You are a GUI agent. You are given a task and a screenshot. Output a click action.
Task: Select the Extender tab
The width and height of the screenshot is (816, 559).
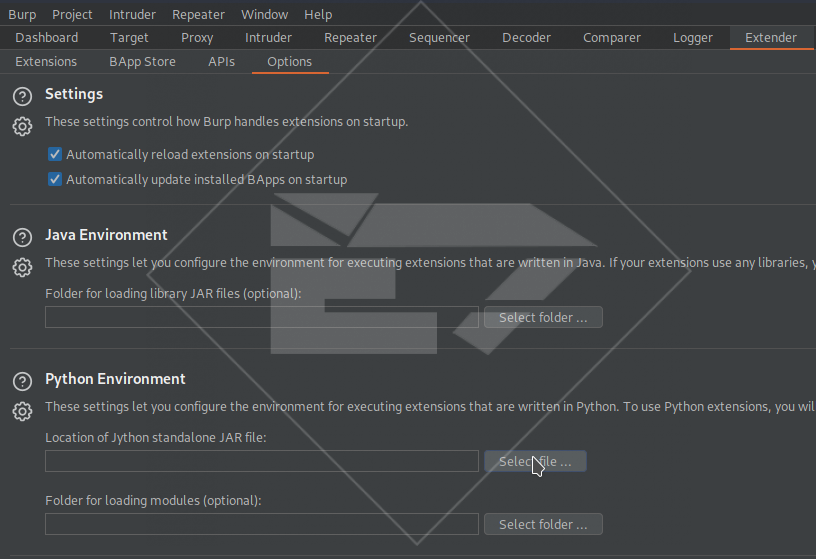[771, 37]
